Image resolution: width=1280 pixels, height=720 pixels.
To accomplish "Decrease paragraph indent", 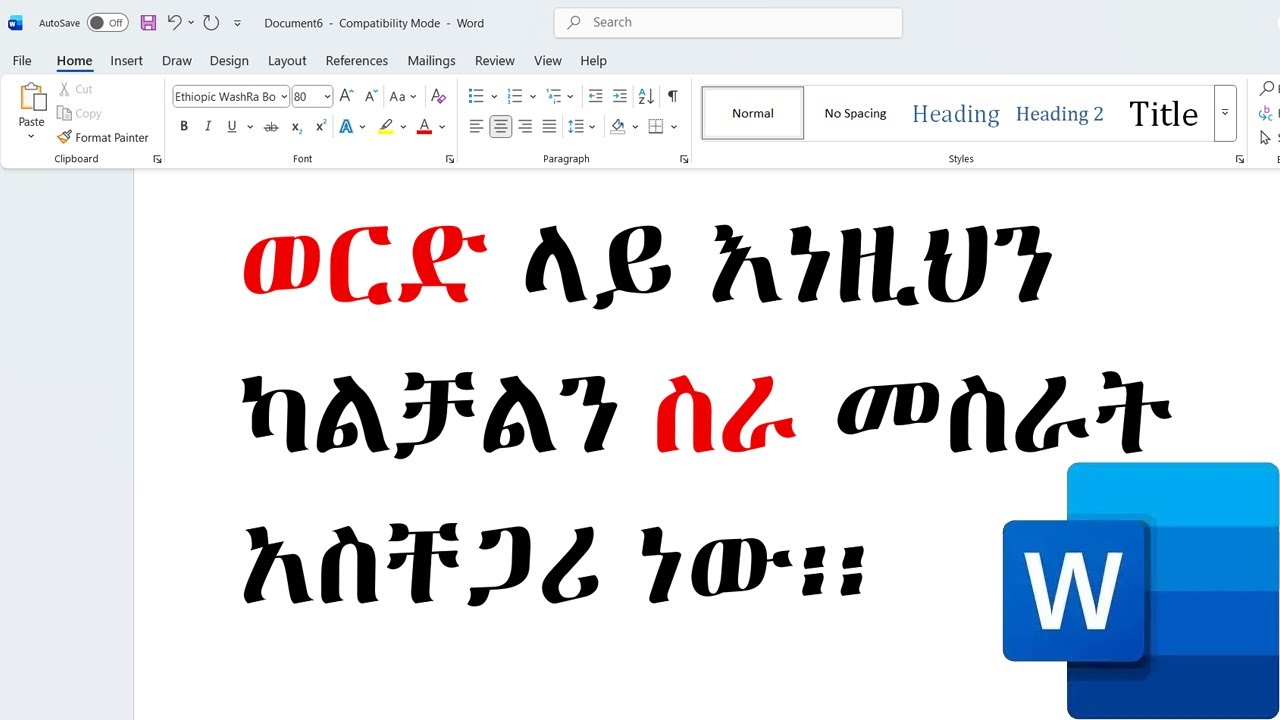I will pos(595,96).
